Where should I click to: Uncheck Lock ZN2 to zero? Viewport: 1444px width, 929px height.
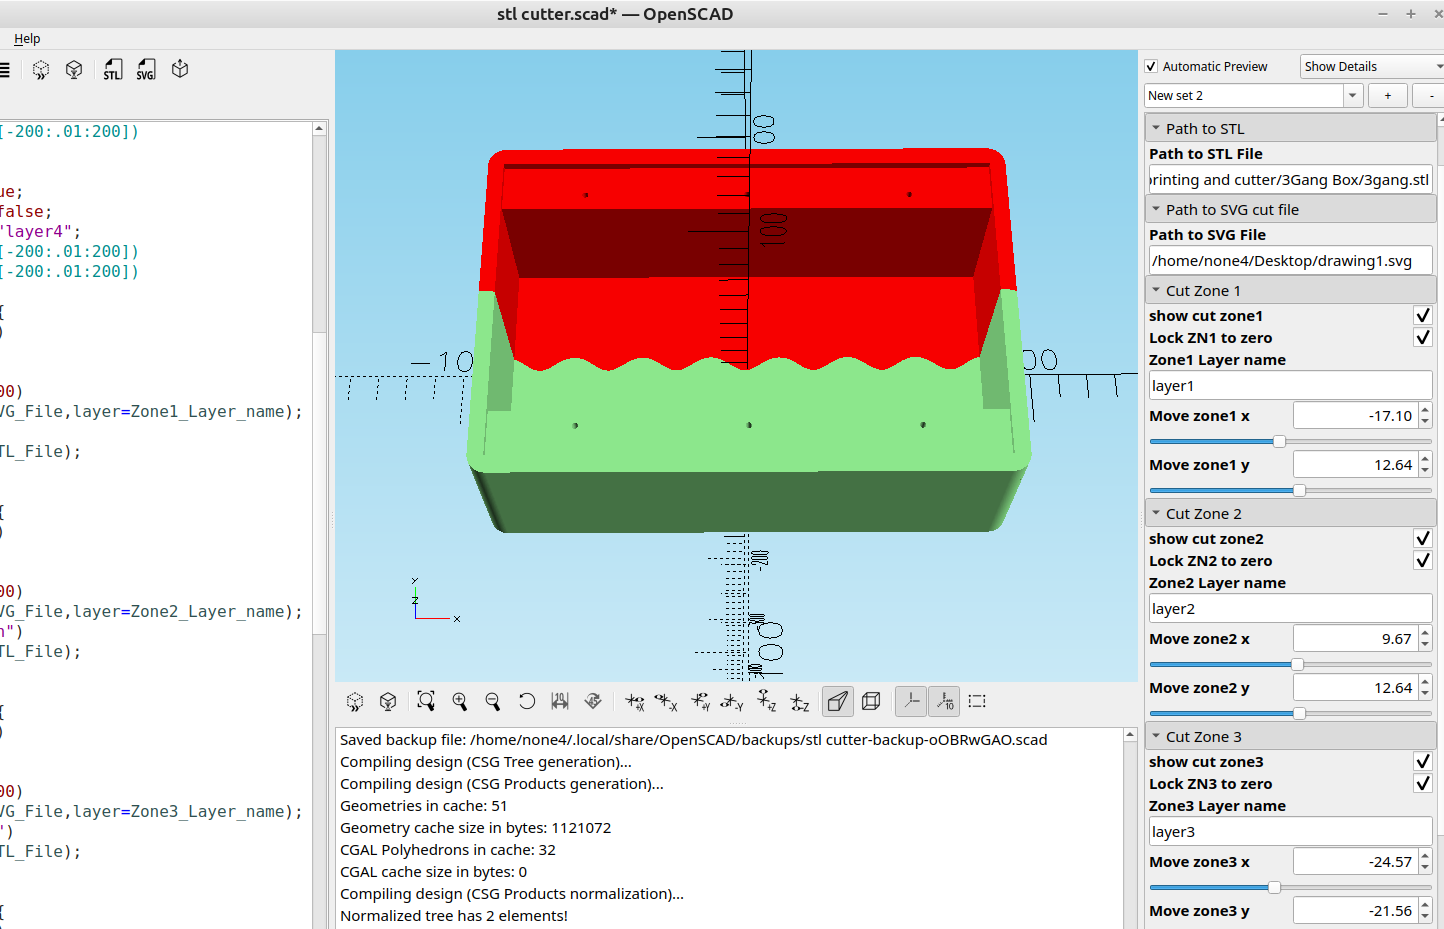tap(1423, 561)
